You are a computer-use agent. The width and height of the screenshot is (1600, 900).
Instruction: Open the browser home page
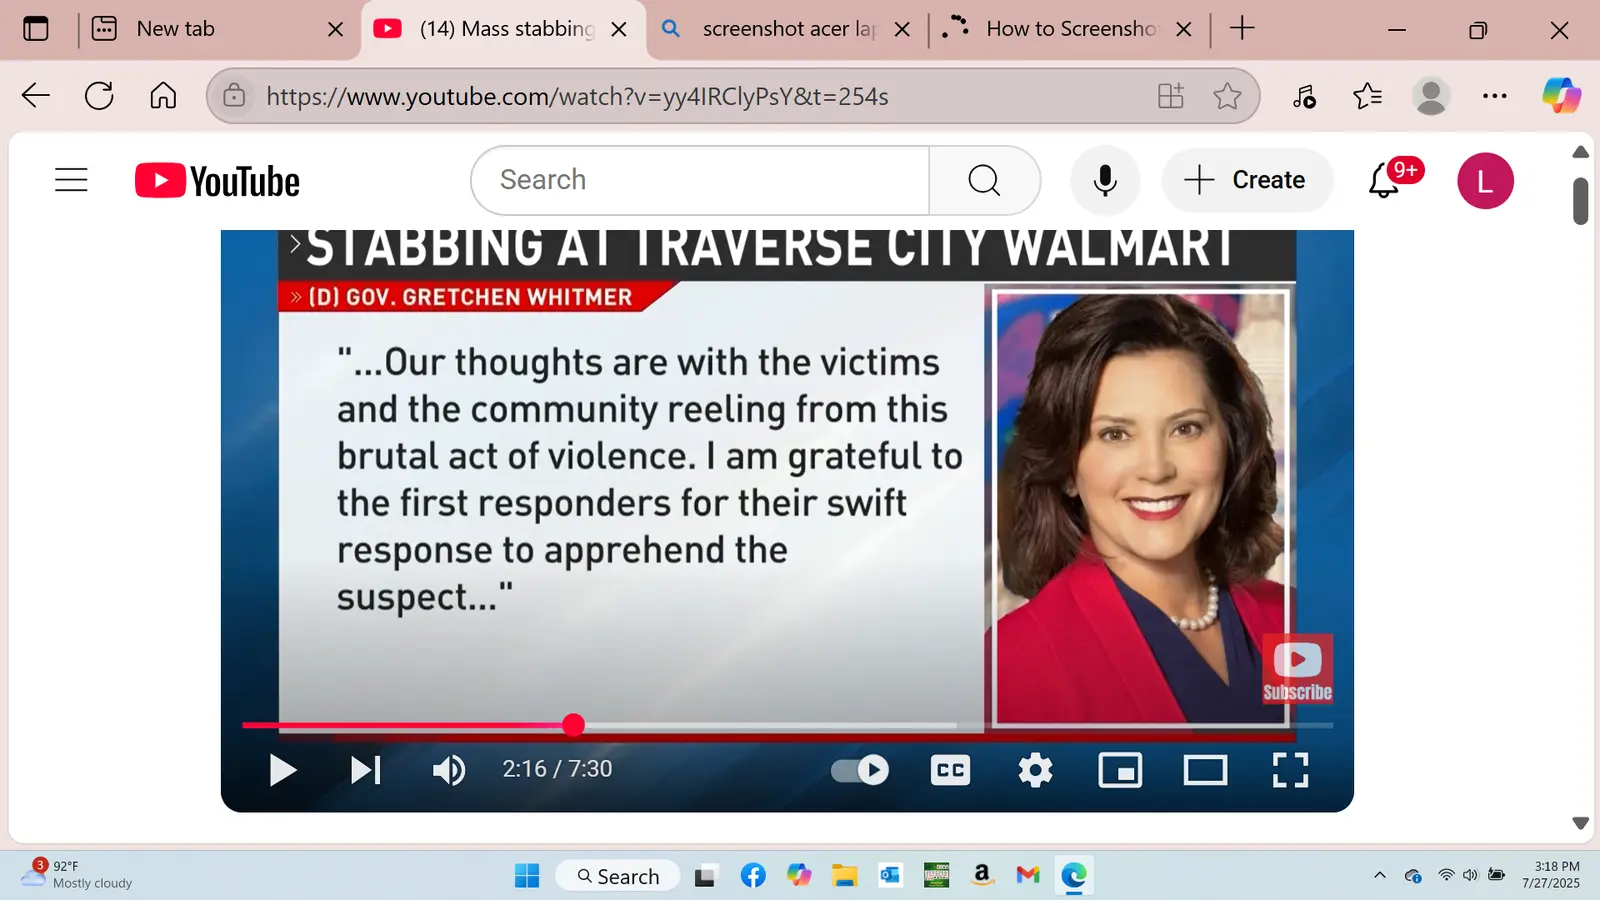(163, 96)
